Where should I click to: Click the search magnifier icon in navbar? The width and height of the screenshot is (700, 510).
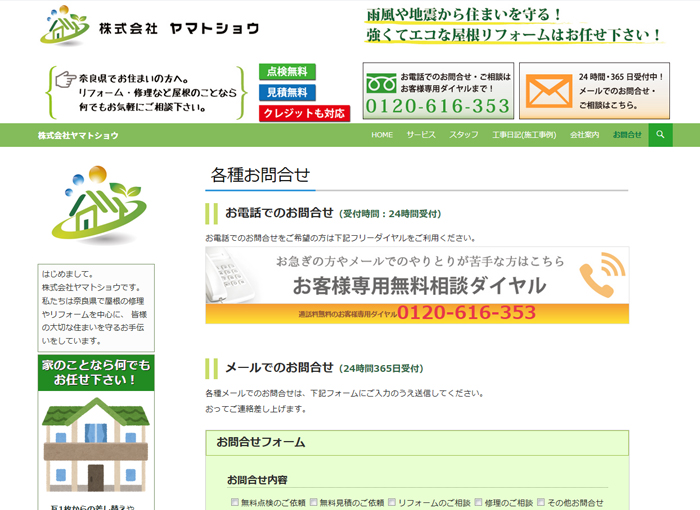tap(660, 135)
